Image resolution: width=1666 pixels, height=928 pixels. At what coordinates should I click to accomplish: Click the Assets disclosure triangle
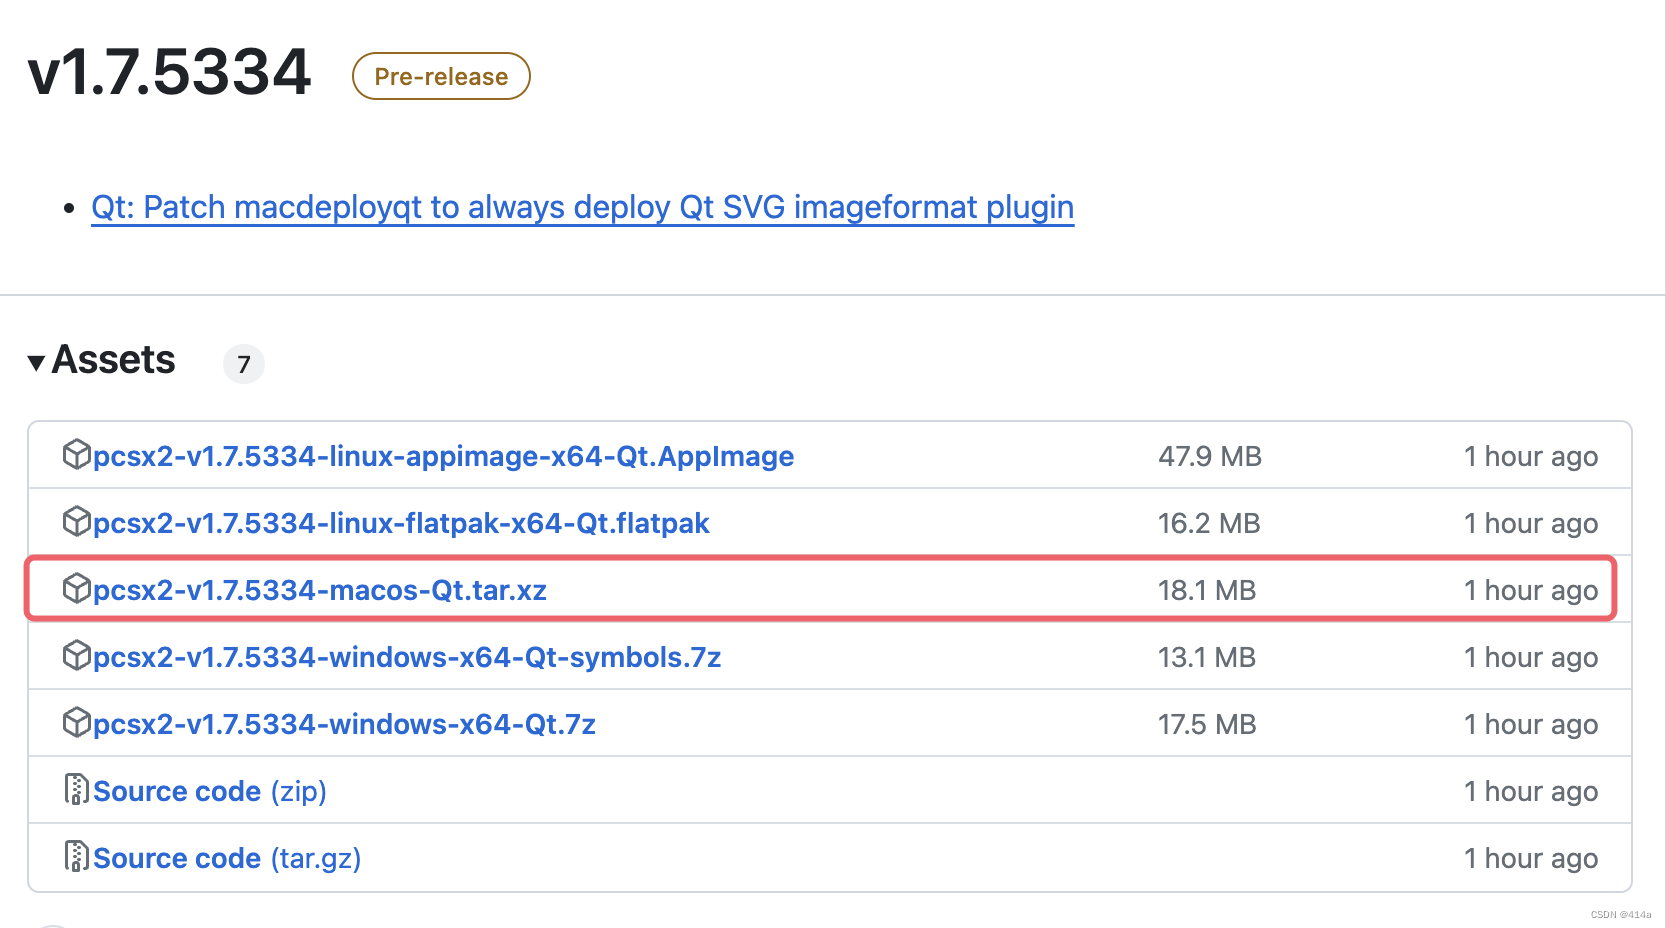[36, 362]
